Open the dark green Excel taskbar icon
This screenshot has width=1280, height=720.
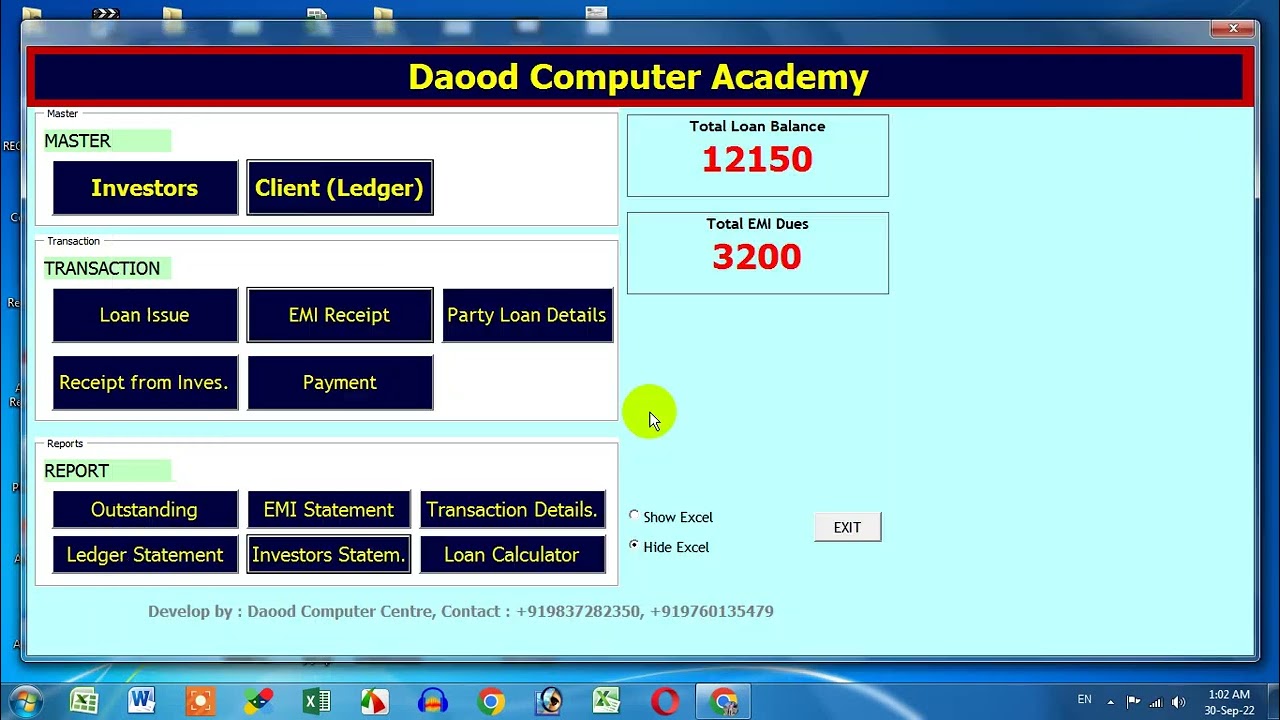(316, 701)
